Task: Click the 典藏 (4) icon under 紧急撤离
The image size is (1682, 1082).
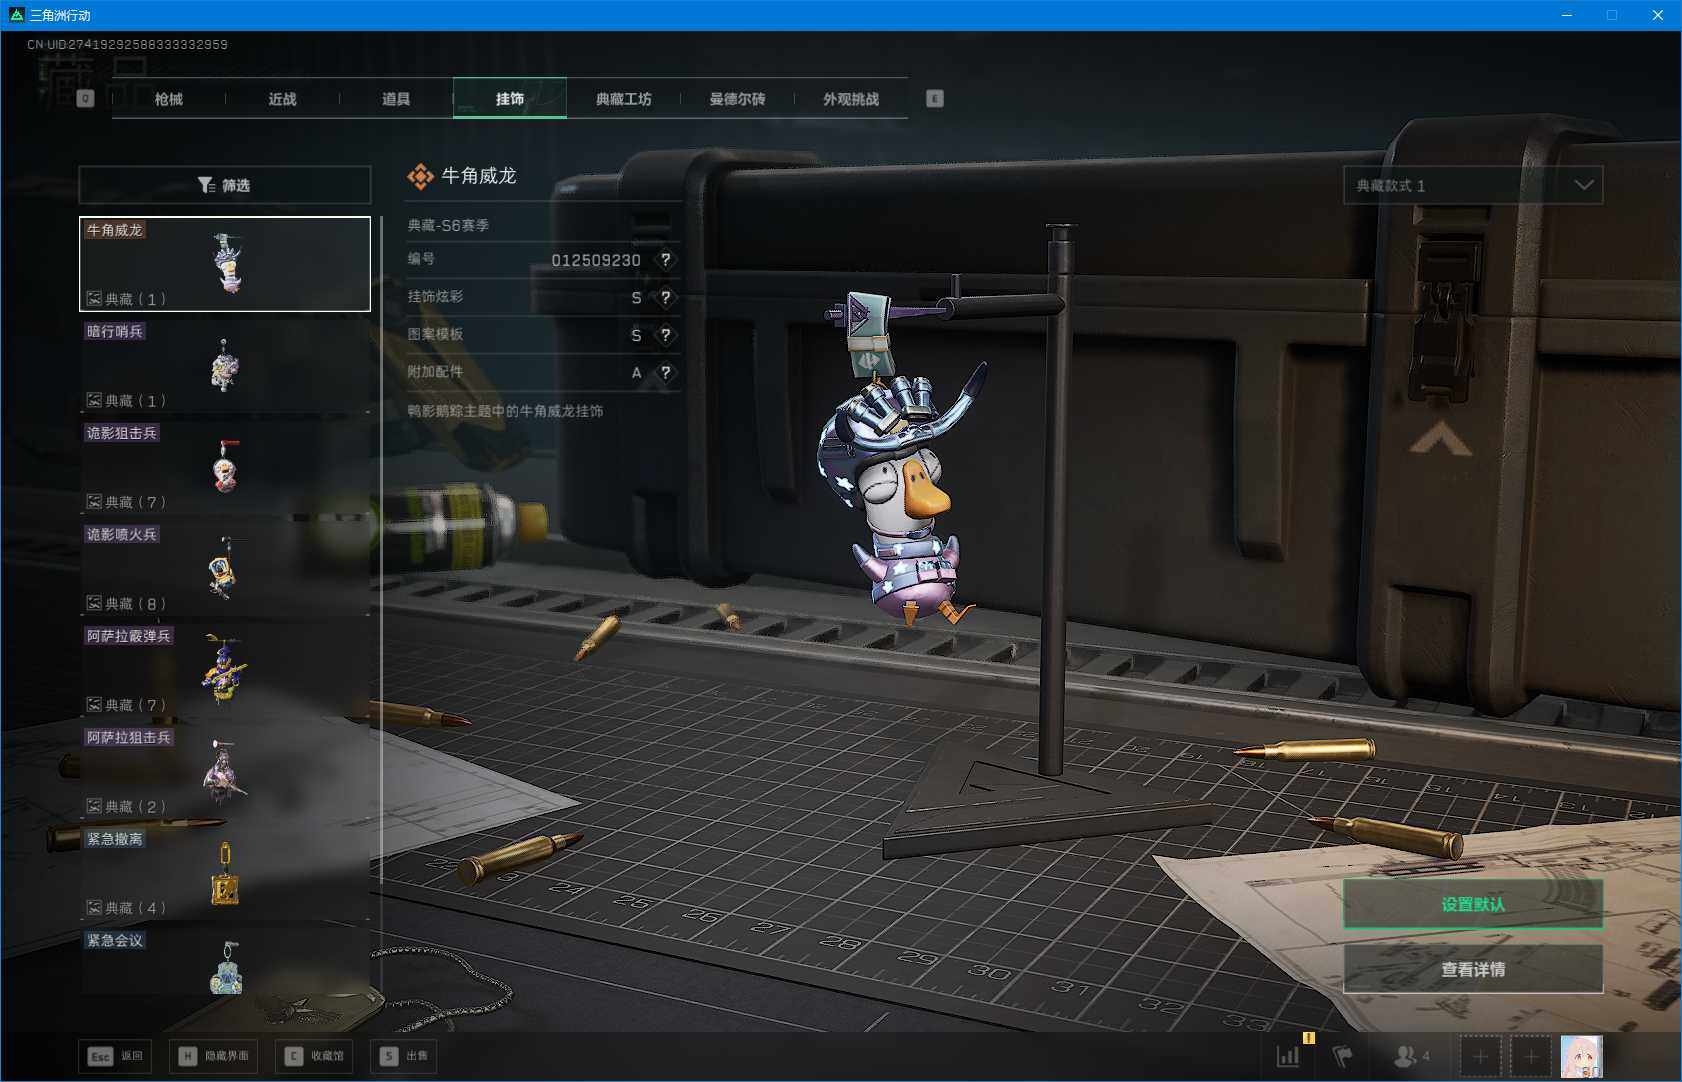Action: 94,907
